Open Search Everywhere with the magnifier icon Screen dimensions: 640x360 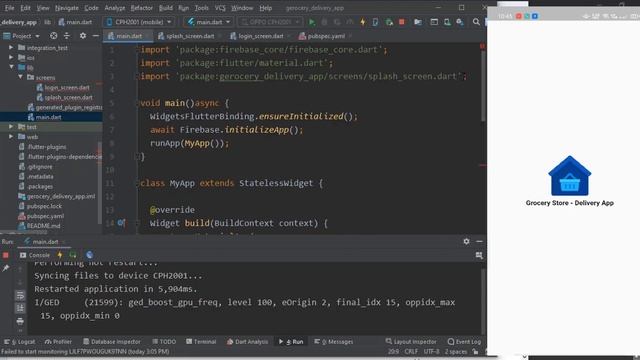click(476, 22)
